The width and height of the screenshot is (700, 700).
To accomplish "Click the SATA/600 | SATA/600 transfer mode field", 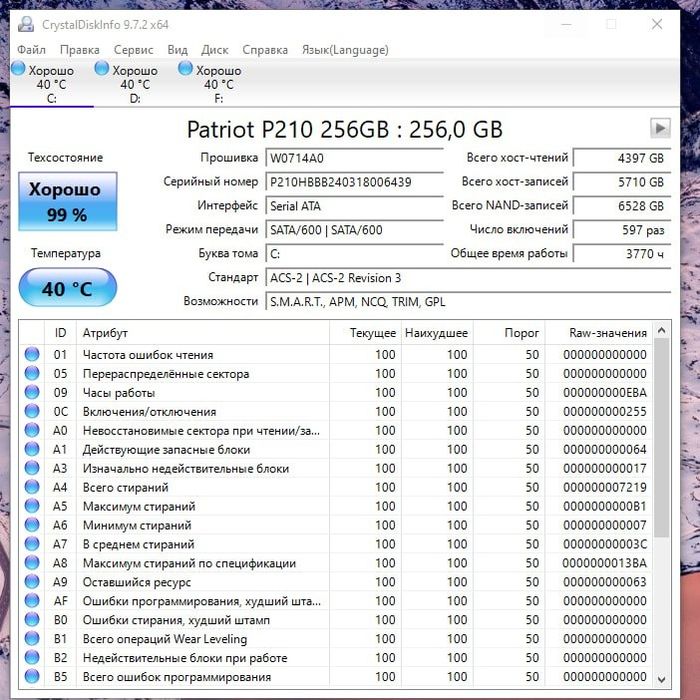I will click(354, 230).
